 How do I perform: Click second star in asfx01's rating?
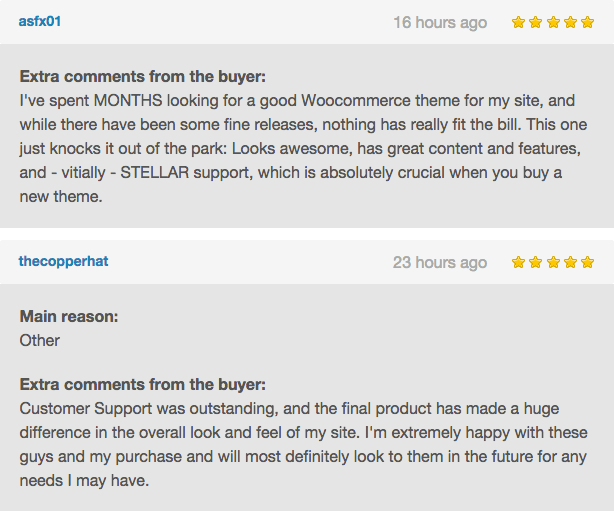click(535, 22)
